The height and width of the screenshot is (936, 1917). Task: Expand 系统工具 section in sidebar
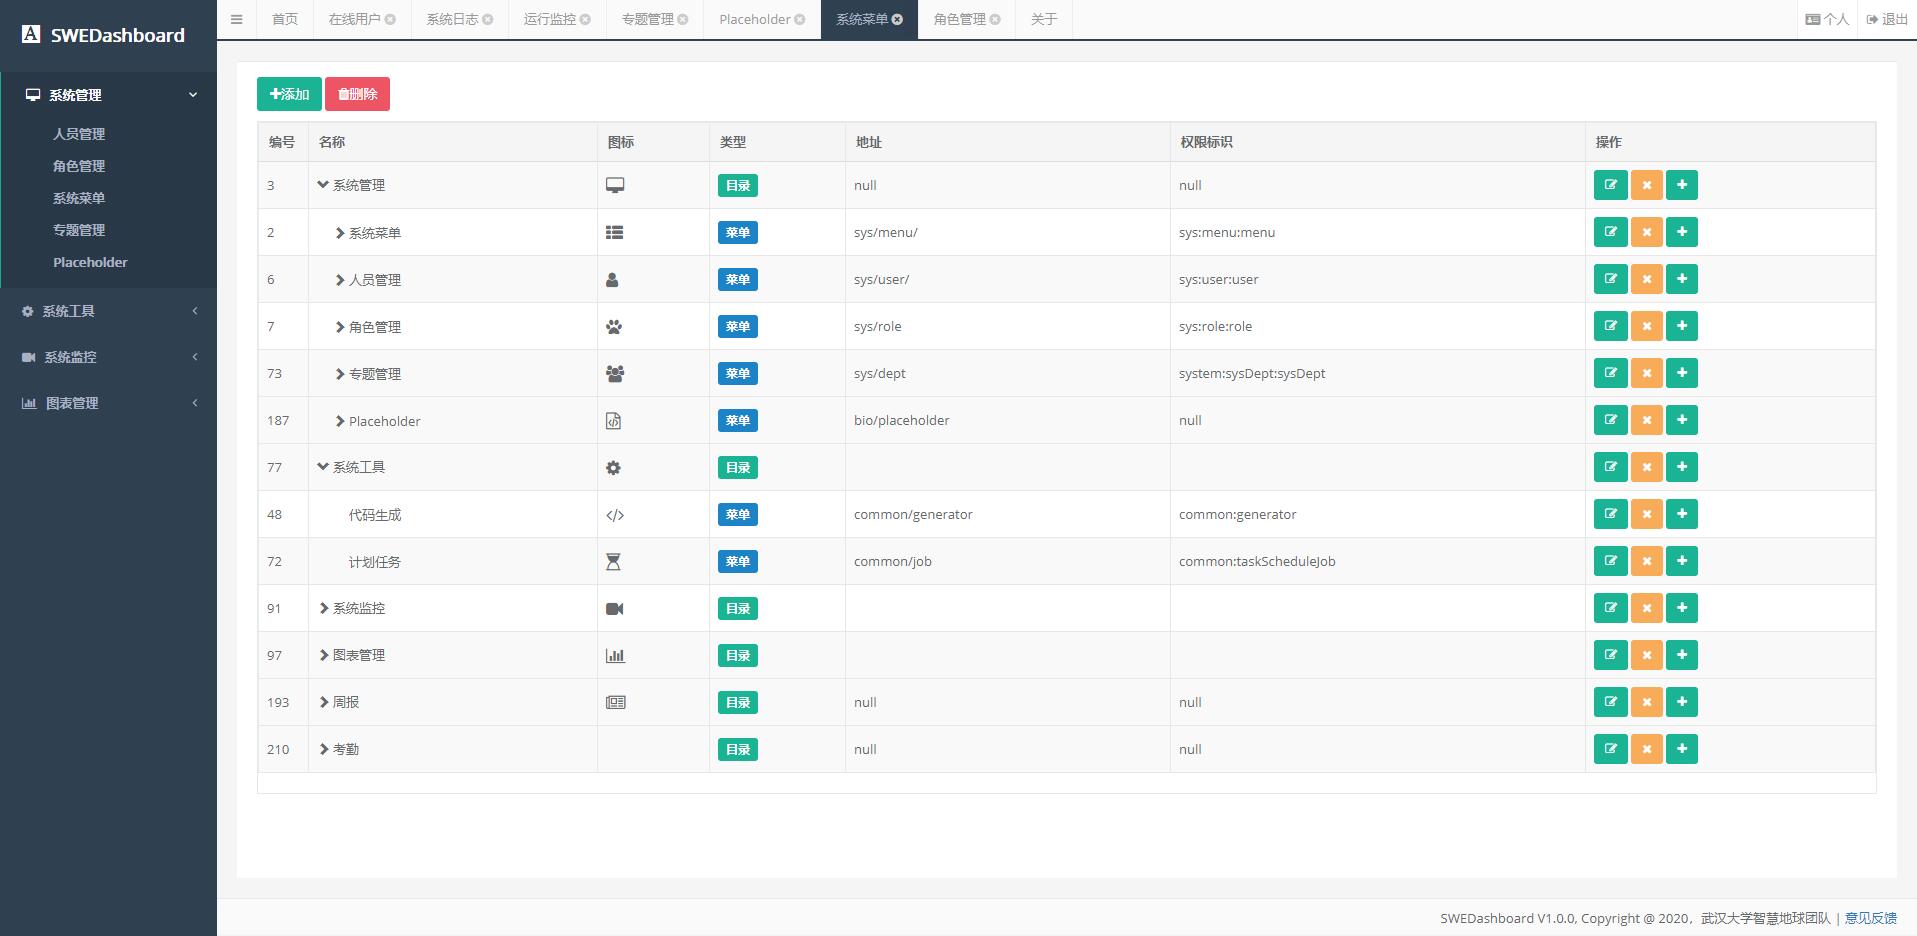[108, 311]
